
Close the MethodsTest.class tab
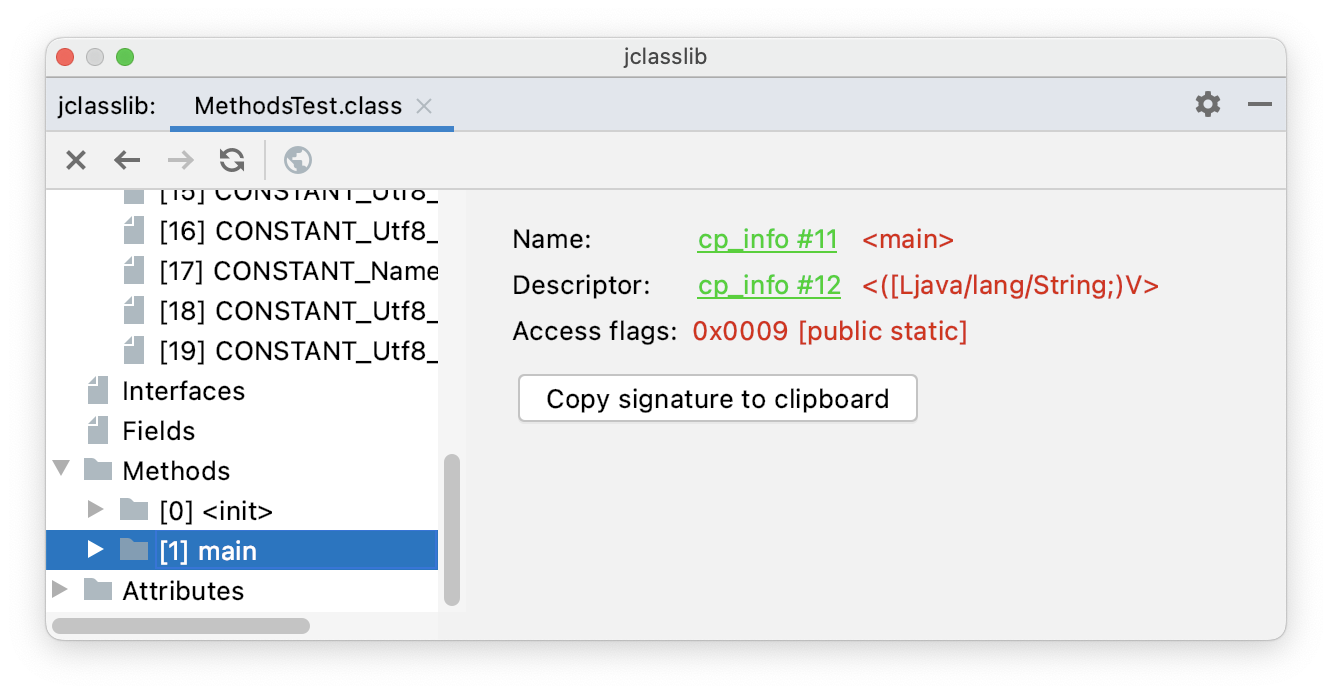click(x=424, y=106)
